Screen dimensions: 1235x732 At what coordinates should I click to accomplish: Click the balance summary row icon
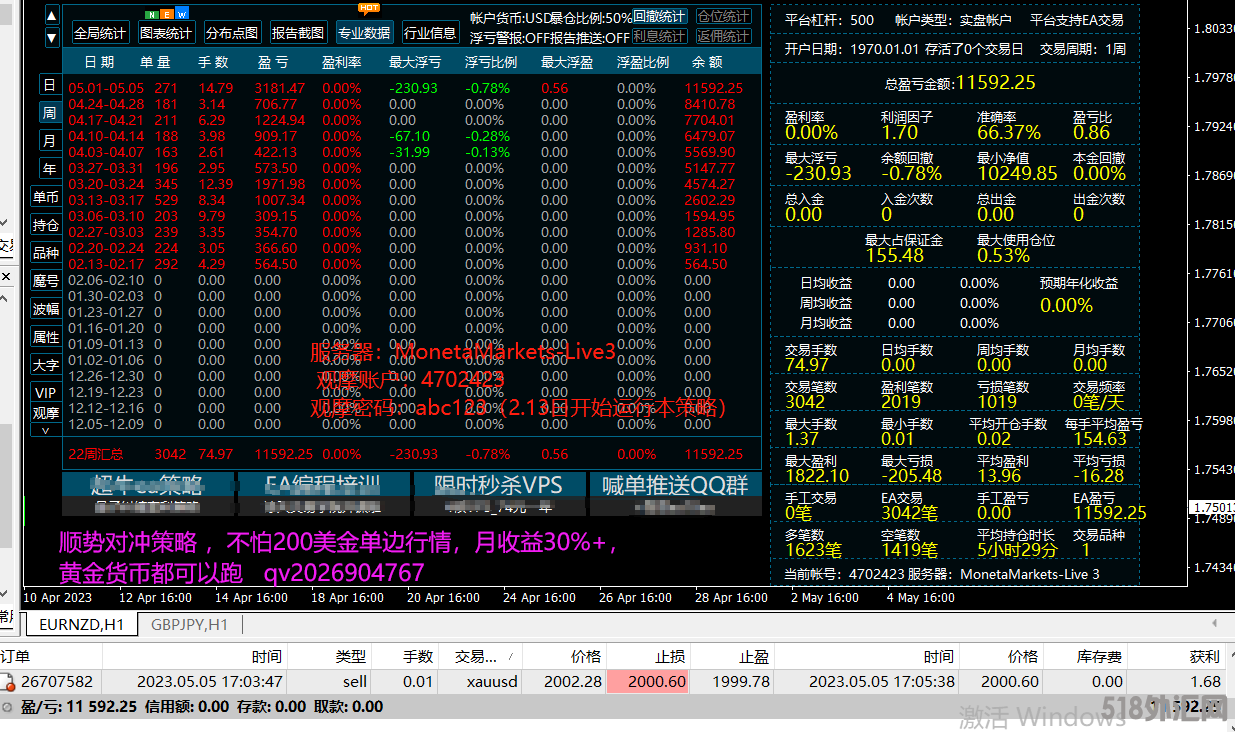coord(8,706)
